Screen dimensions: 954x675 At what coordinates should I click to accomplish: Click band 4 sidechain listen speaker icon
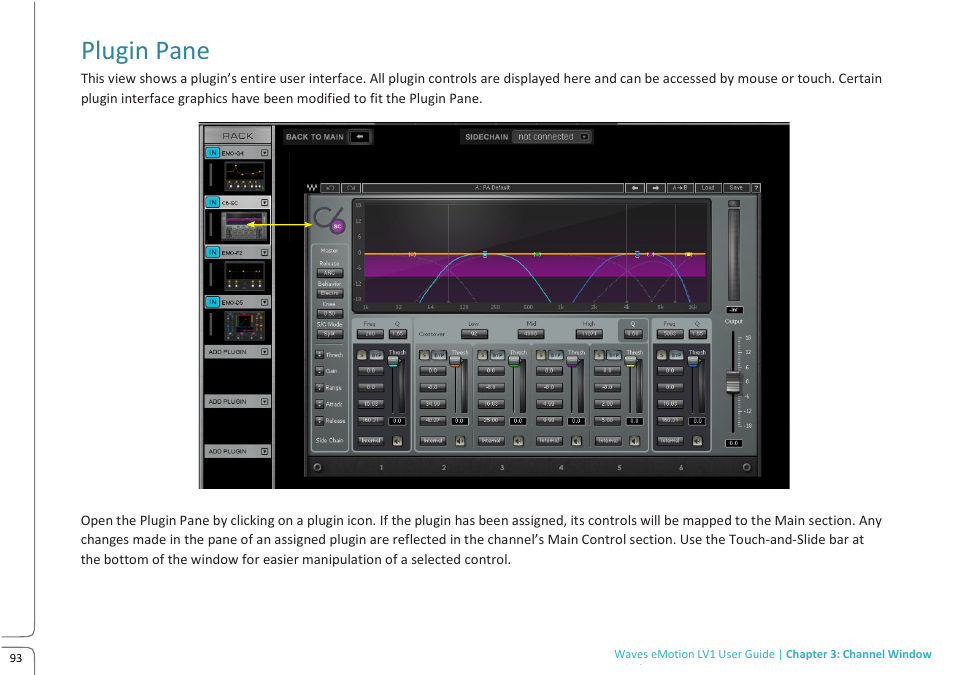pos(576,441)
